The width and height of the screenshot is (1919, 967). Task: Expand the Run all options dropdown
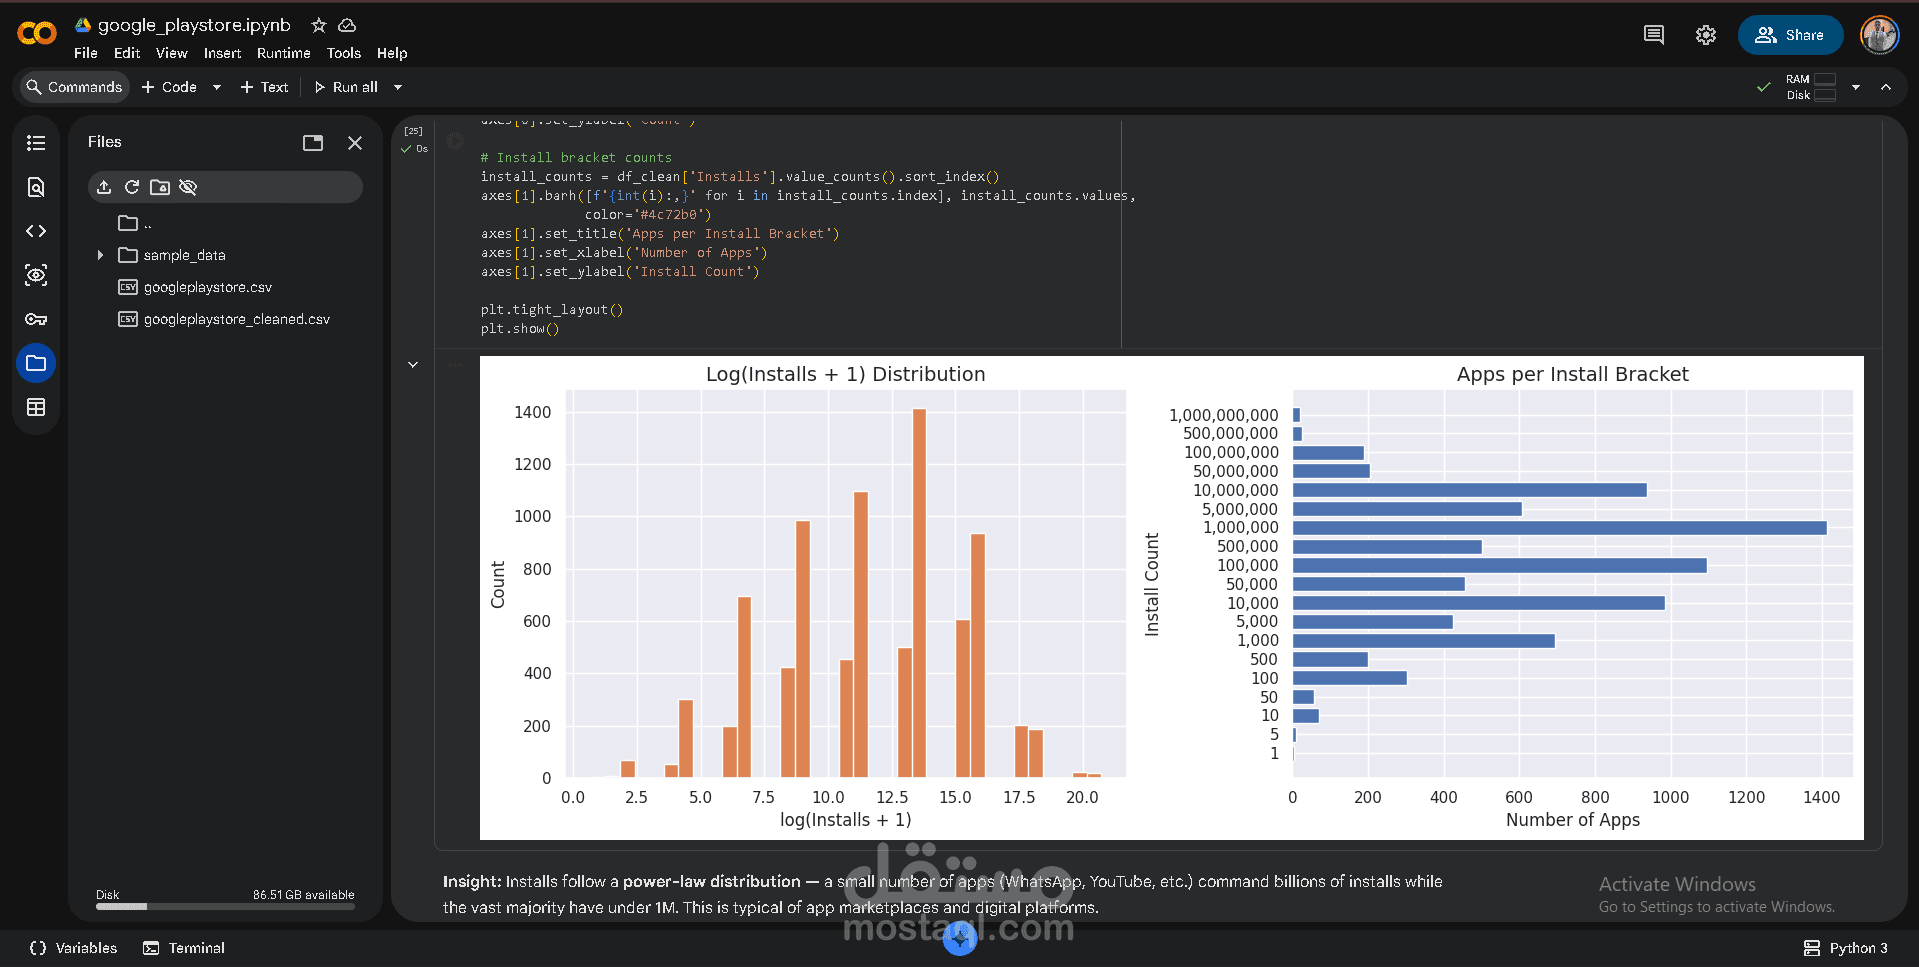[x=398, y=87]
